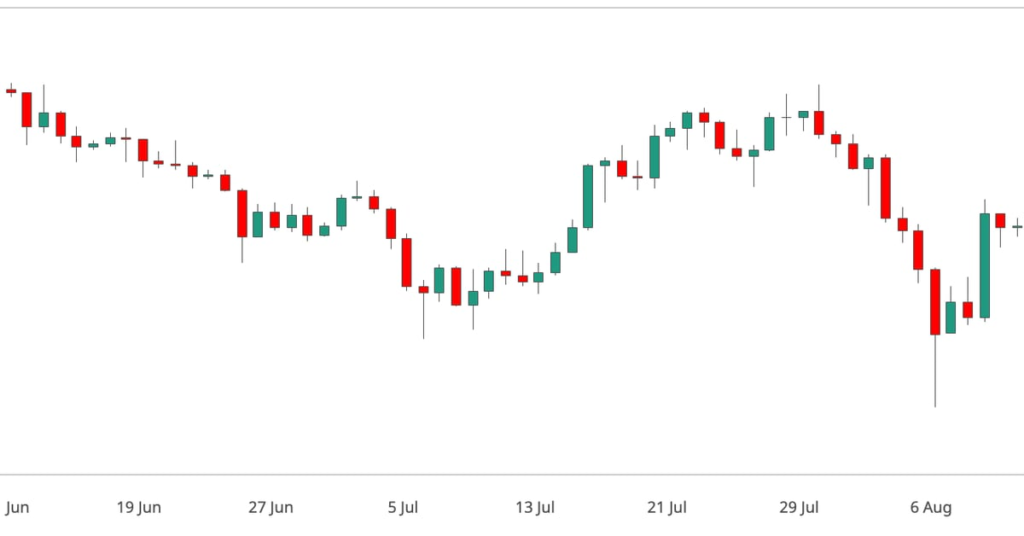Image resolution: width=1024 pixels, height=536 pixels.
Task: Click the thin doji candle above 29 Jul
Action: pos(786,118)
